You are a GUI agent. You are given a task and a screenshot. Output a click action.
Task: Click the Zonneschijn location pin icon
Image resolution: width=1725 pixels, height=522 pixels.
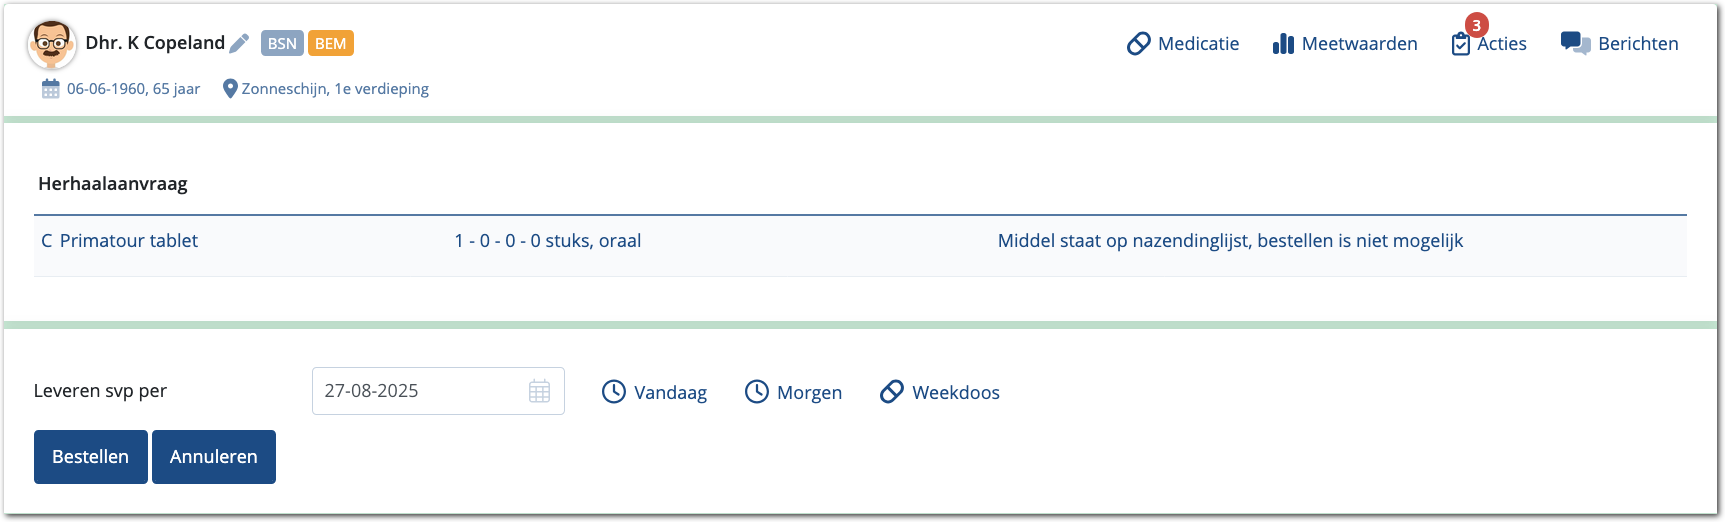(230, 89)
